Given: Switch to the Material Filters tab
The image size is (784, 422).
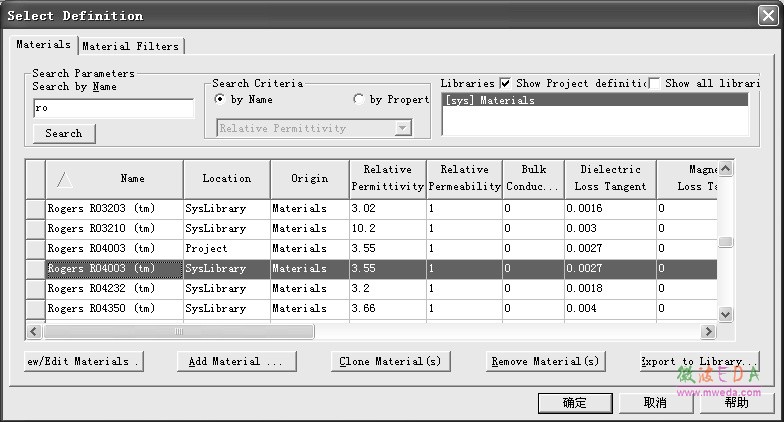Looking at the screenshot, I should point(130,46).
